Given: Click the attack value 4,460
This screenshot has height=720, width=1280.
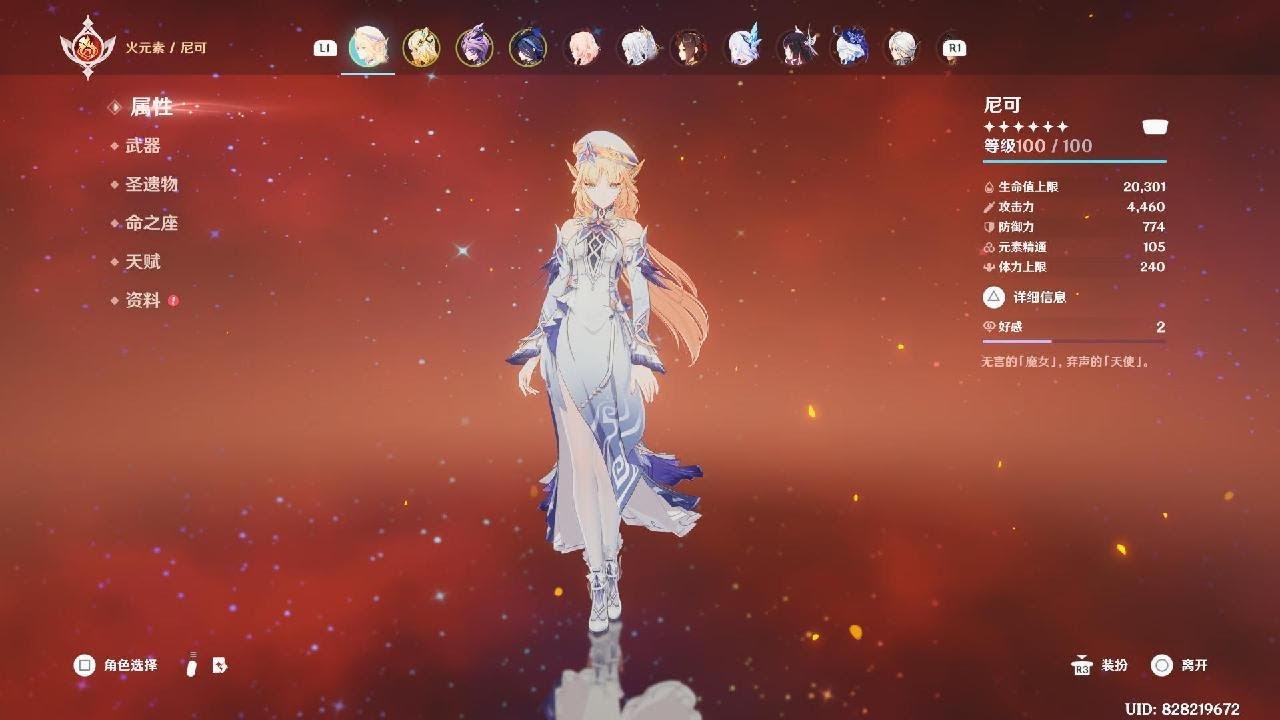Looking at the screenshot, I should point(1146,207).
